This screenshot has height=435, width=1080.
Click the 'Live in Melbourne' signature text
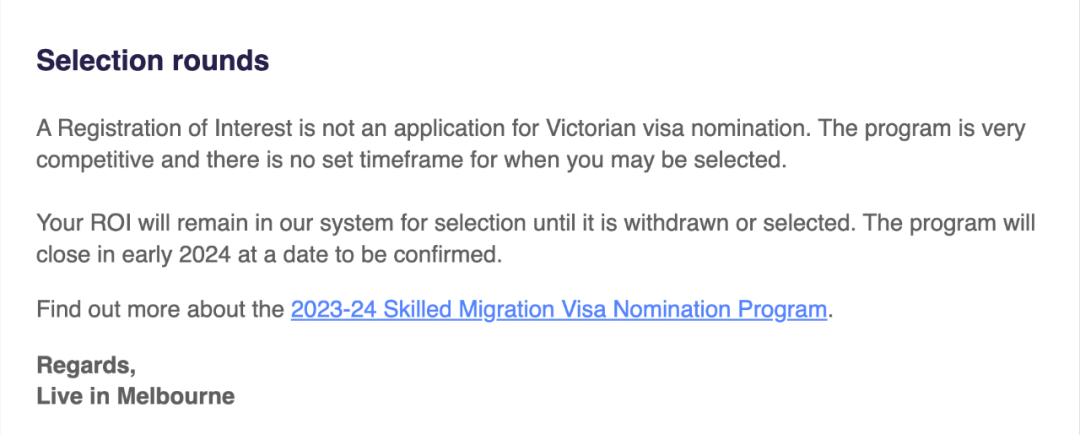pos(136,396)
